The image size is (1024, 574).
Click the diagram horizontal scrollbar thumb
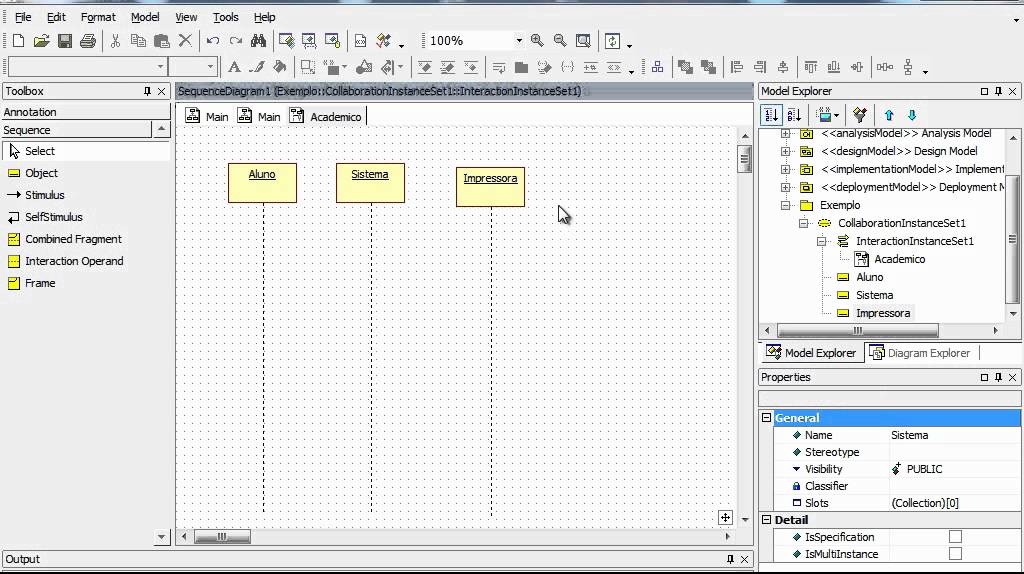pos(222,537)
